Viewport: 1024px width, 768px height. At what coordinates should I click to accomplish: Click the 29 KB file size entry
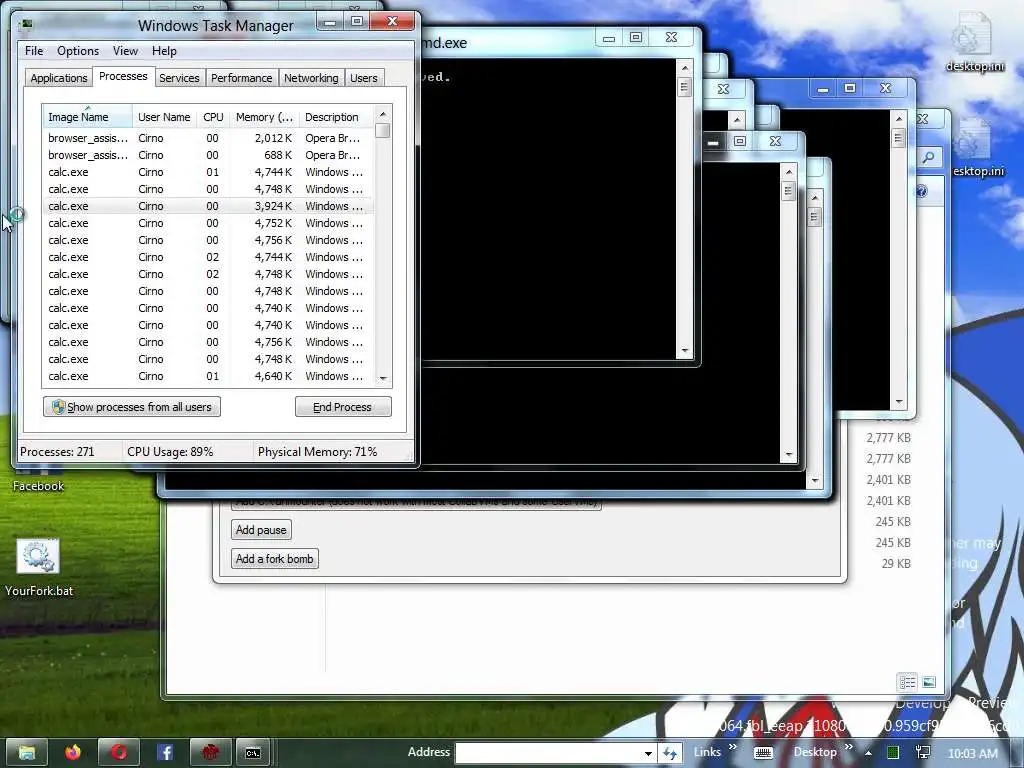[895, 563]
